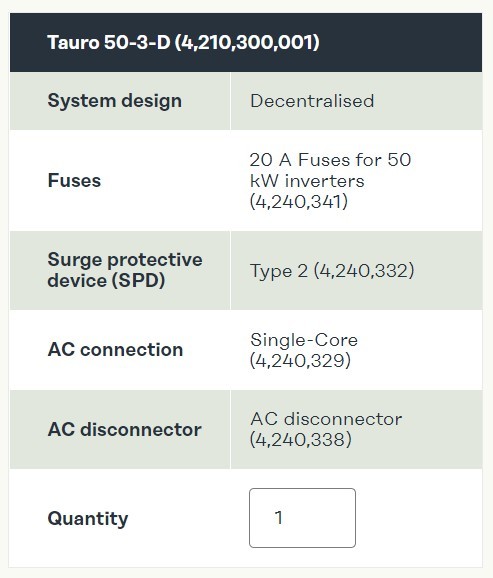Click the (4,240,341) fuse article number

299,202
